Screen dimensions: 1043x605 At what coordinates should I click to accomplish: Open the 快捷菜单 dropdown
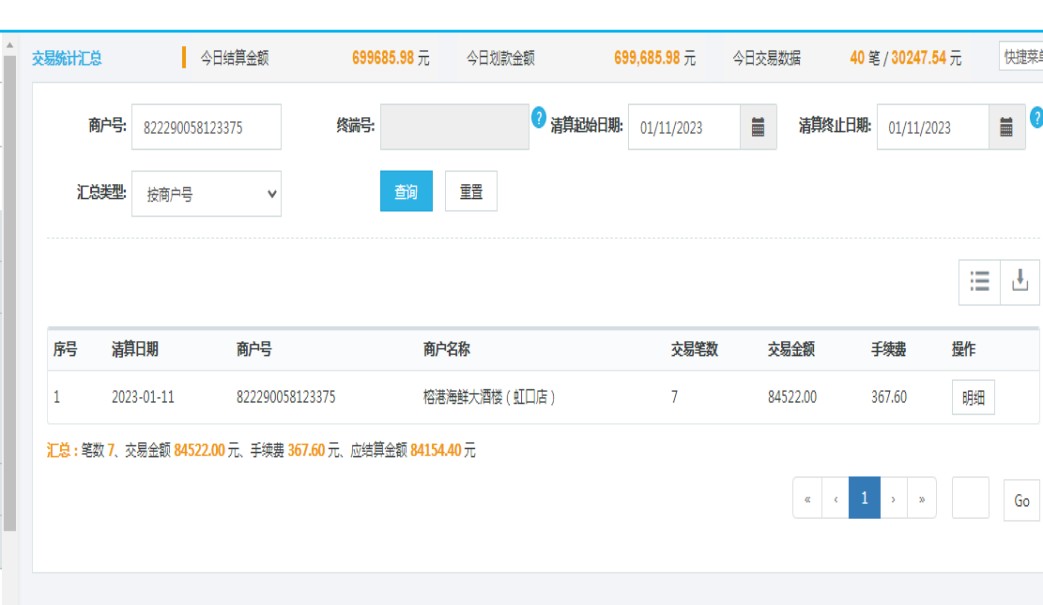coord(1020,57)
